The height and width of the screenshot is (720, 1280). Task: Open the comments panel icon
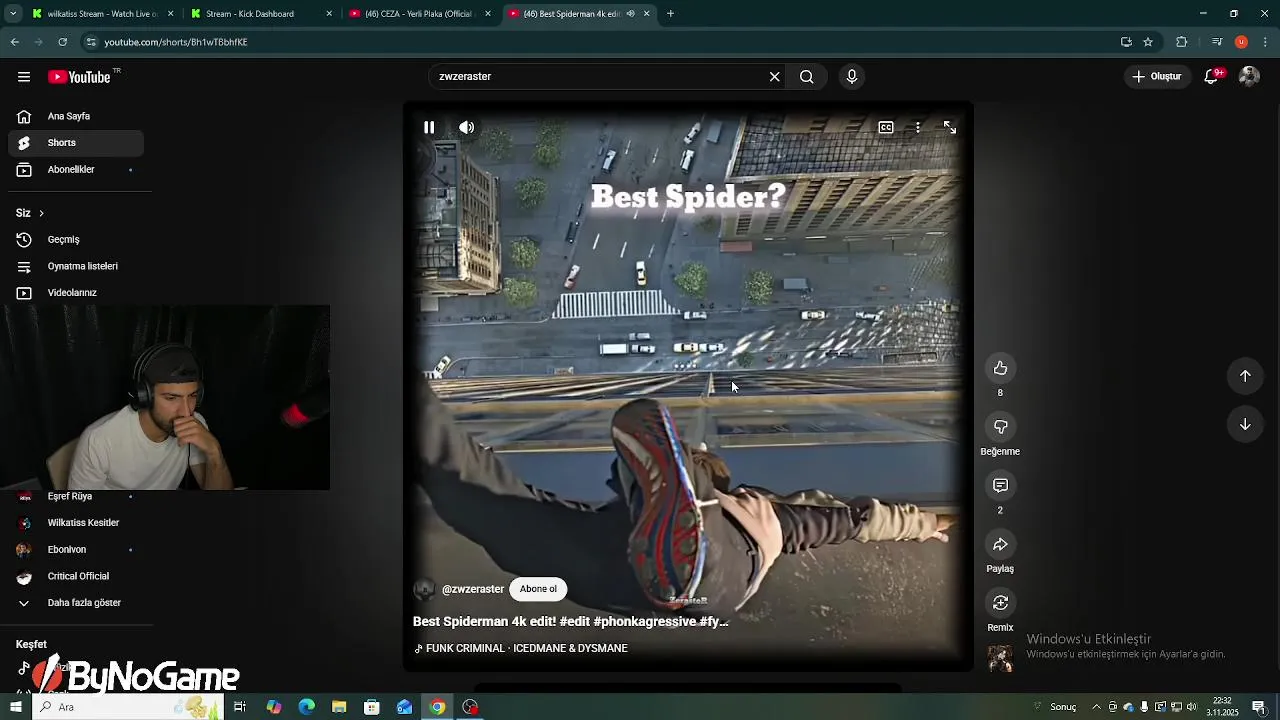coord(1000,486)
